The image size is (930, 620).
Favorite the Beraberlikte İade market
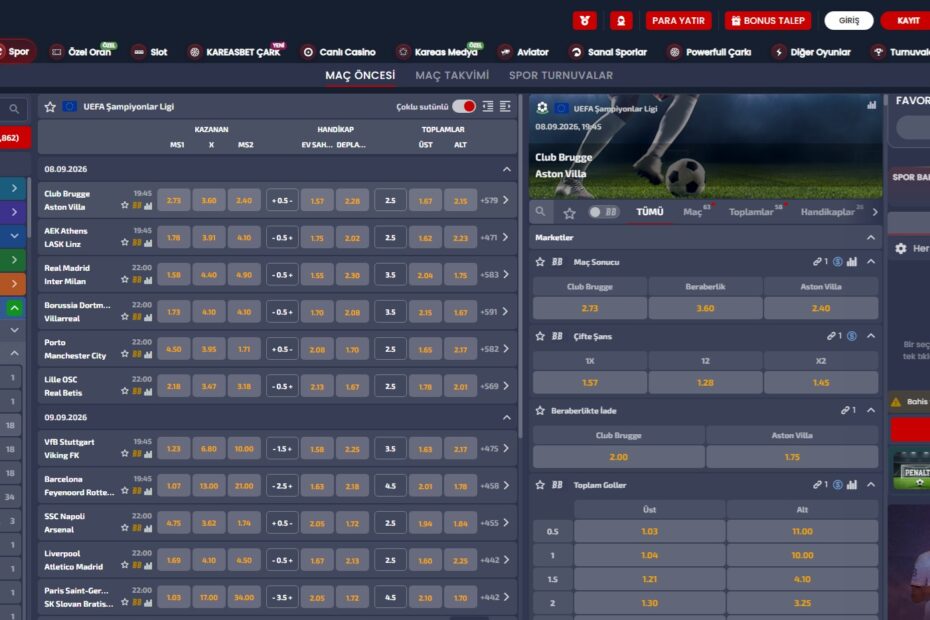tap(540, 411)
